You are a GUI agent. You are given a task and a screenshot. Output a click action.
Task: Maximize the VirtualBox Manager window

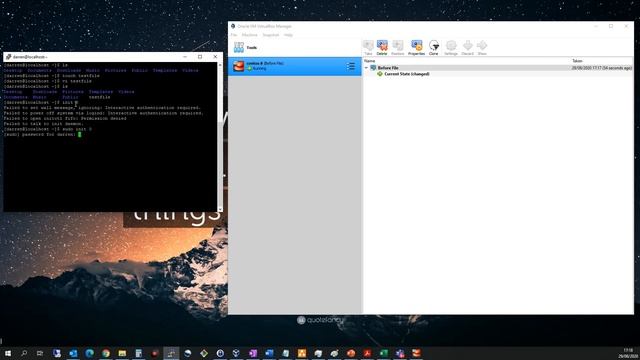point(611,26)
